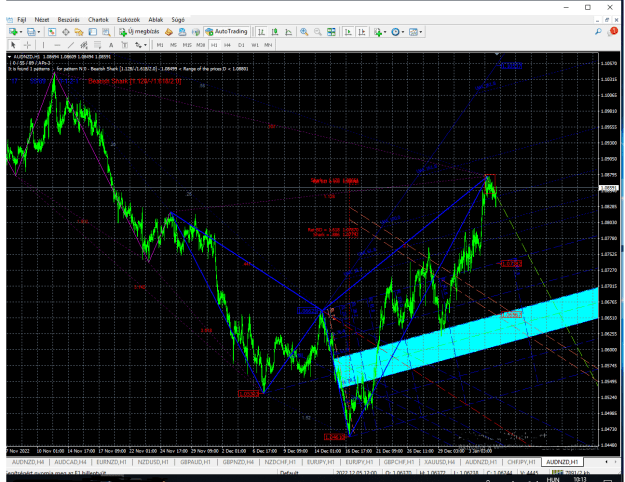Collapse the AUDNZD,H1 chart title triangle

tap(10, 57)
